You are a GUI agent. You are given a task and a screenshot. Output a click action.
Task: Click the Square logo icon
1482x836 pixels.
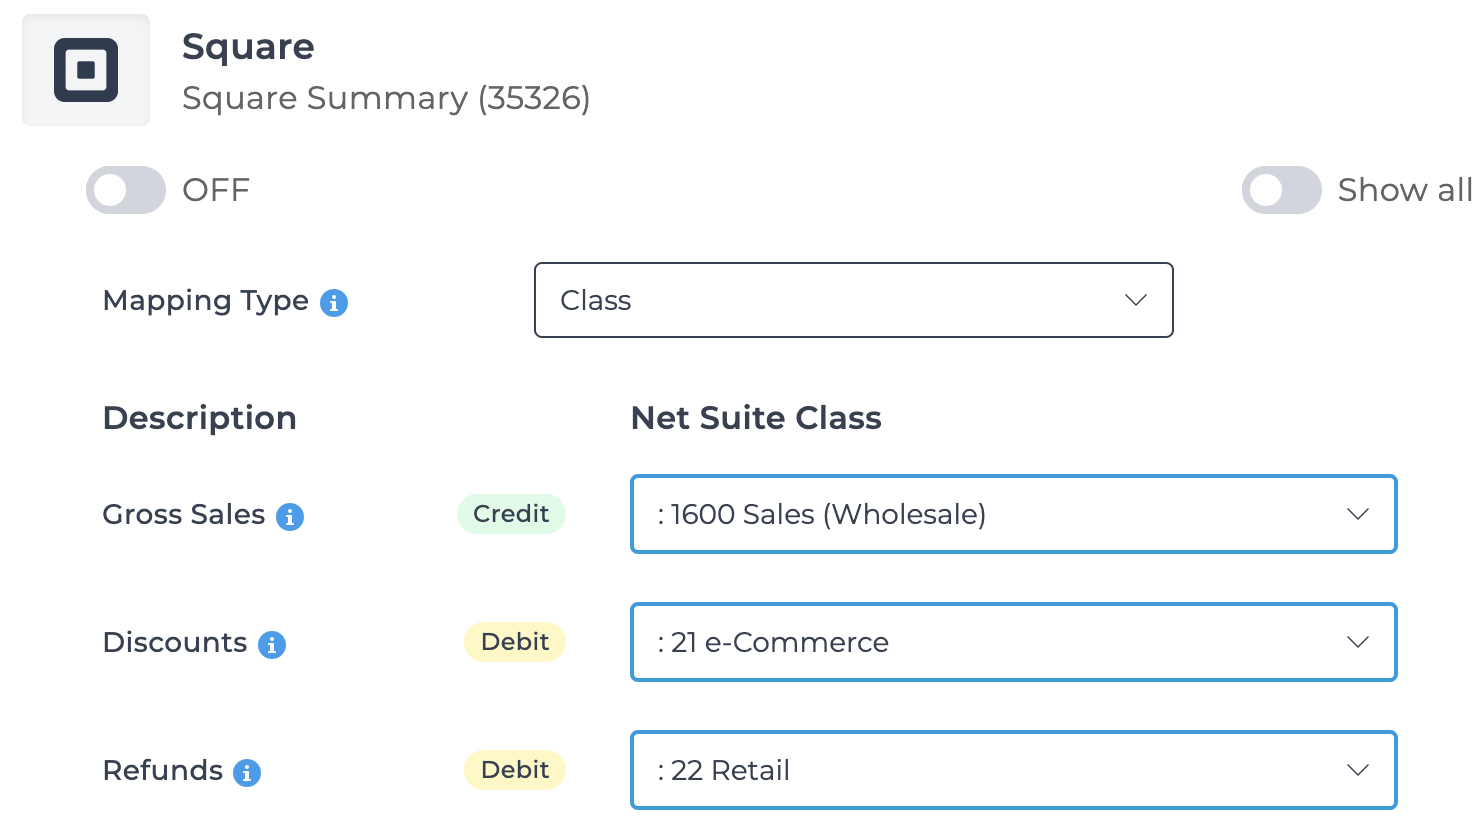(x=86, y=70)
